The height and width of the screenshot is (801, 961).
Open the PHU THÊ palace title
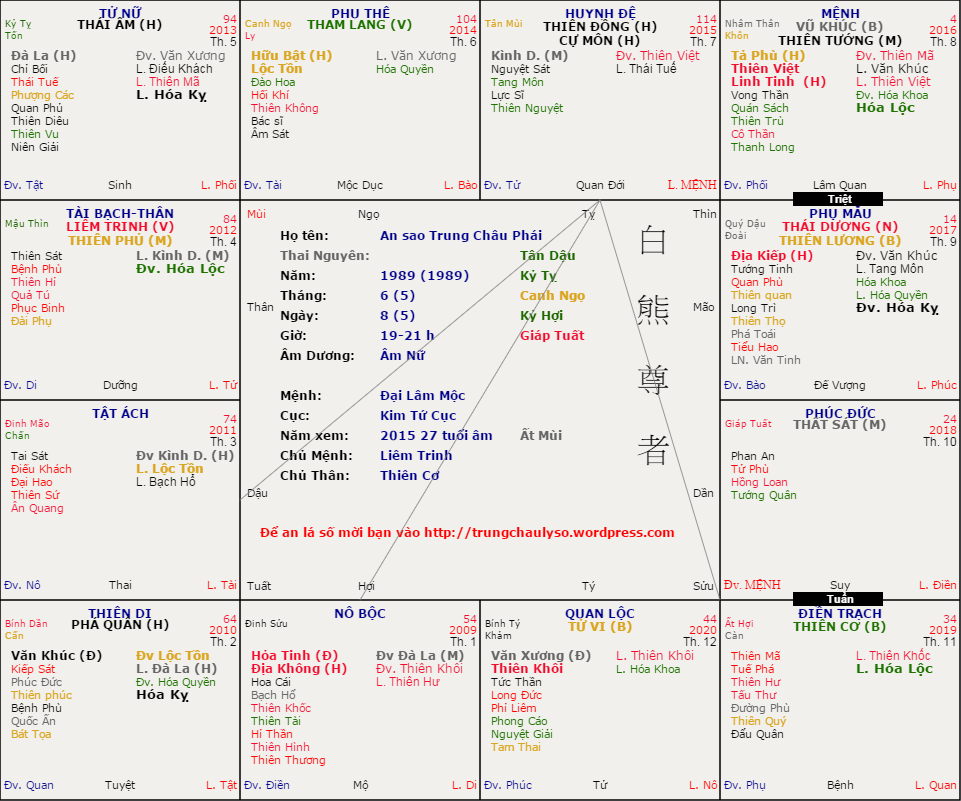[359, 13]
